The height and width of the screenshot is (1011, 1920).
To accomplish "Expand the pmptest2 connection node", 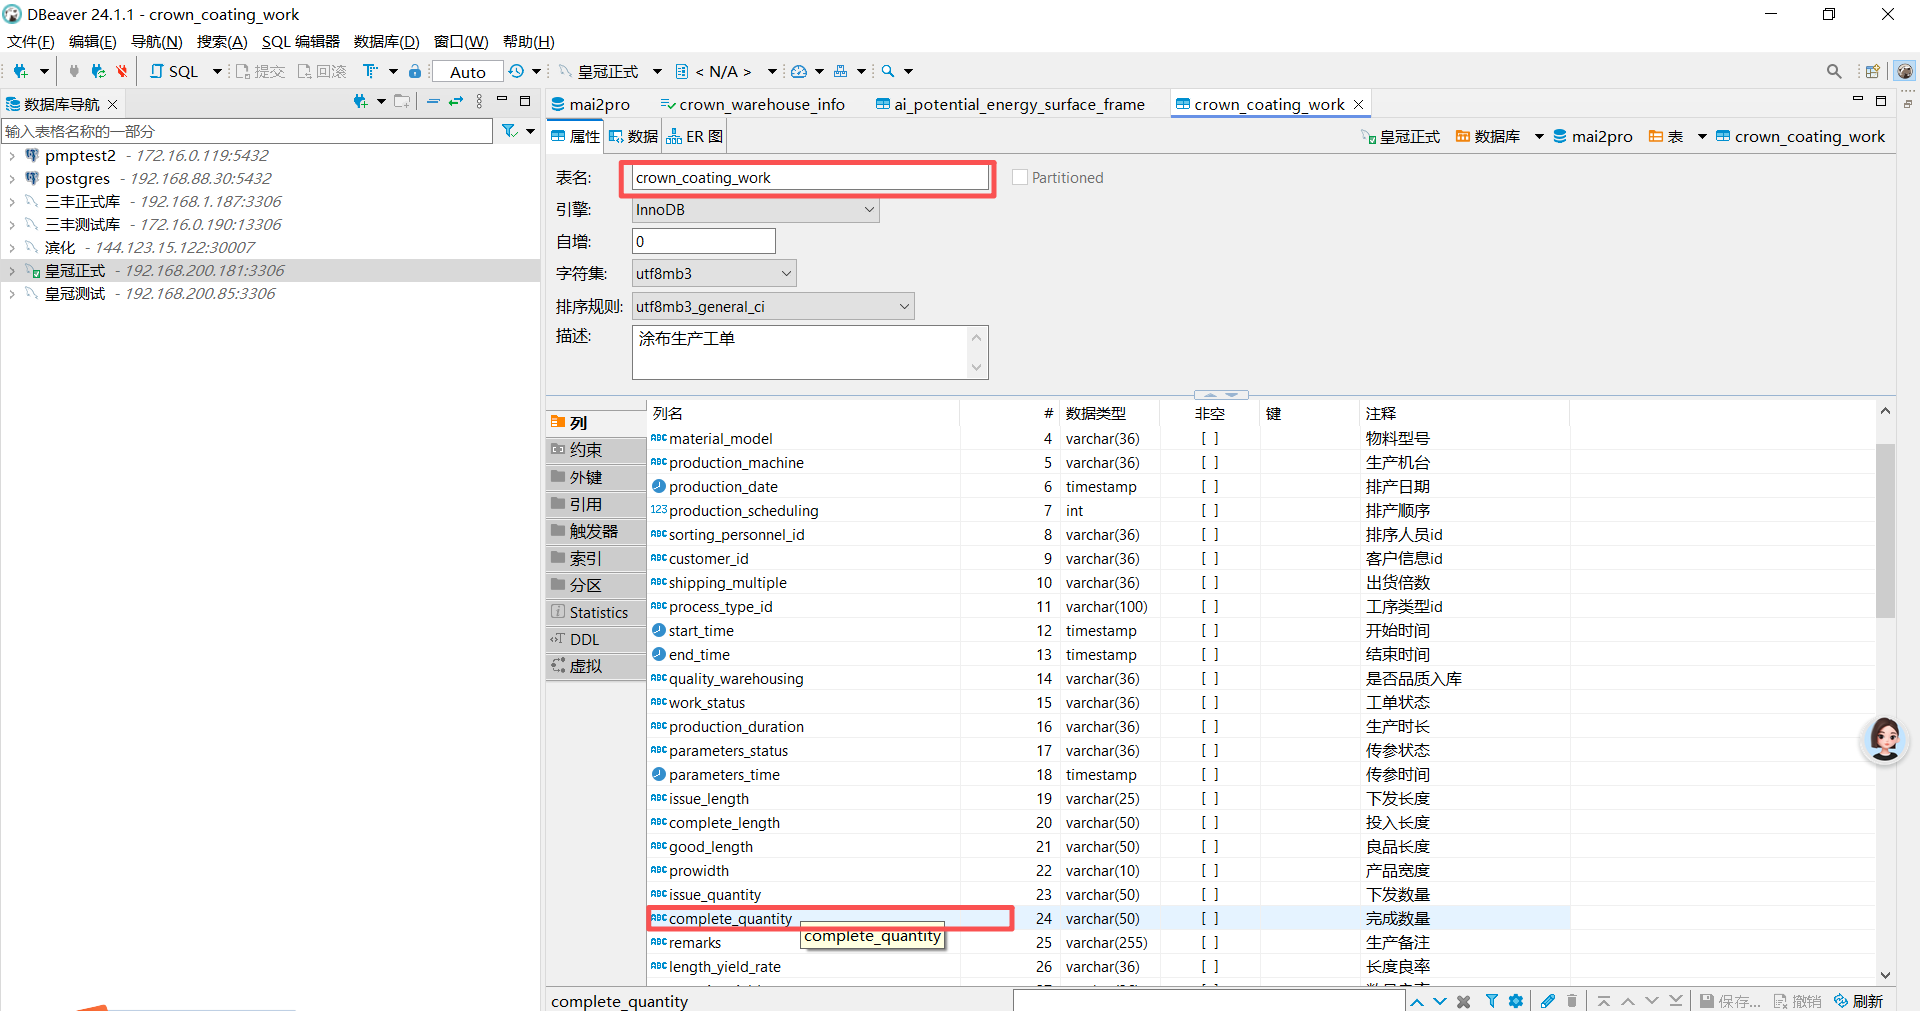I will (x=11, y=155).
